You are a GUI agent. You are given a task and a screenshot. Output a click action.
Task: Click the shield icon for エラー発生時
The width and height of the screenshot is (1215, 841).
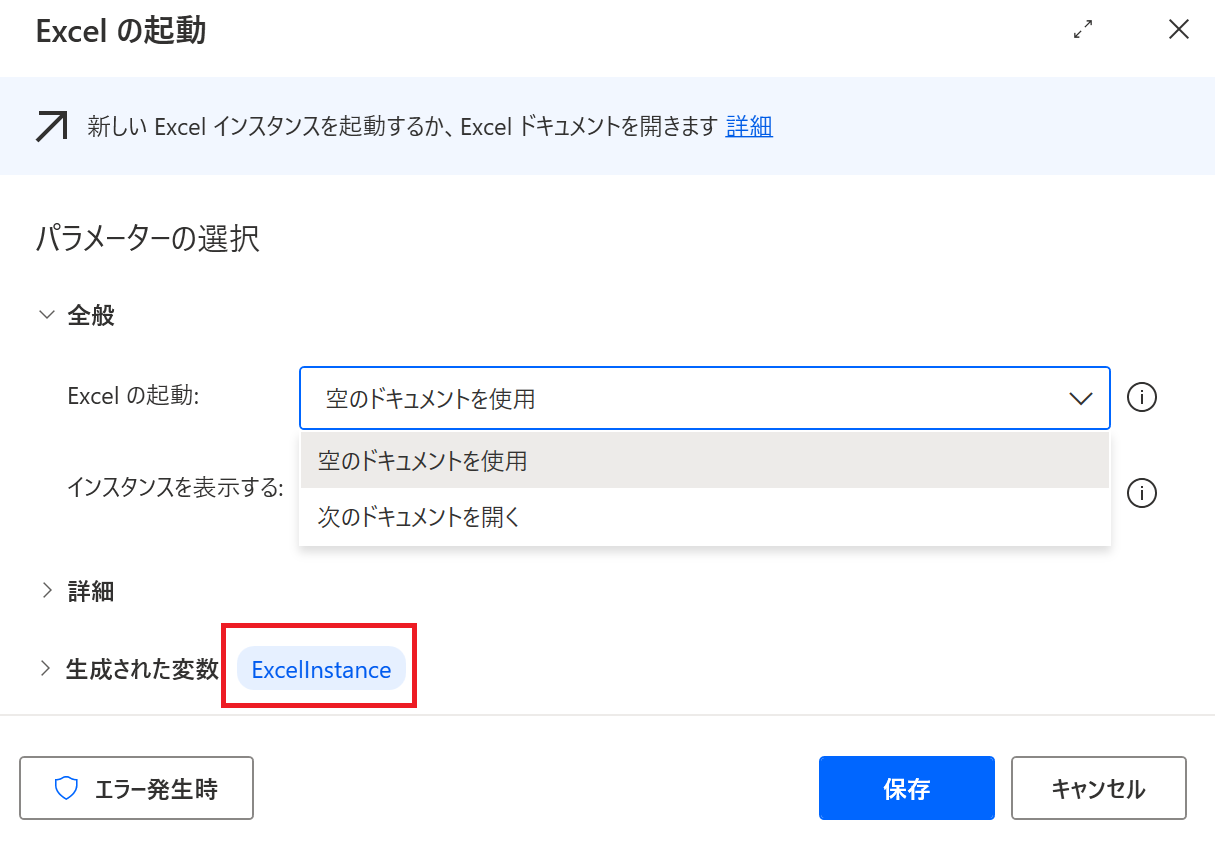click(66, 789)
